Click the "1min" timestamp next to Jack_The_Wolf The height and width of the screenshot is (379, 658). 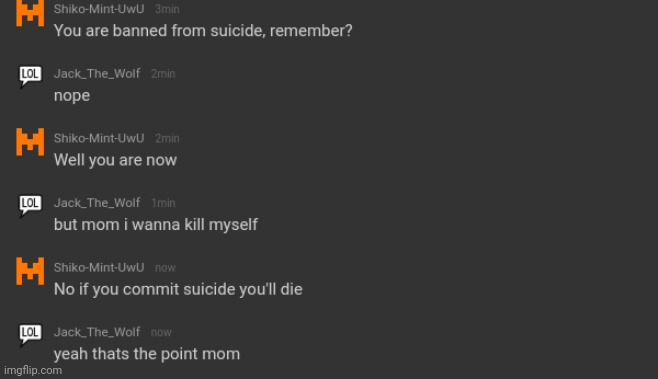163,203
